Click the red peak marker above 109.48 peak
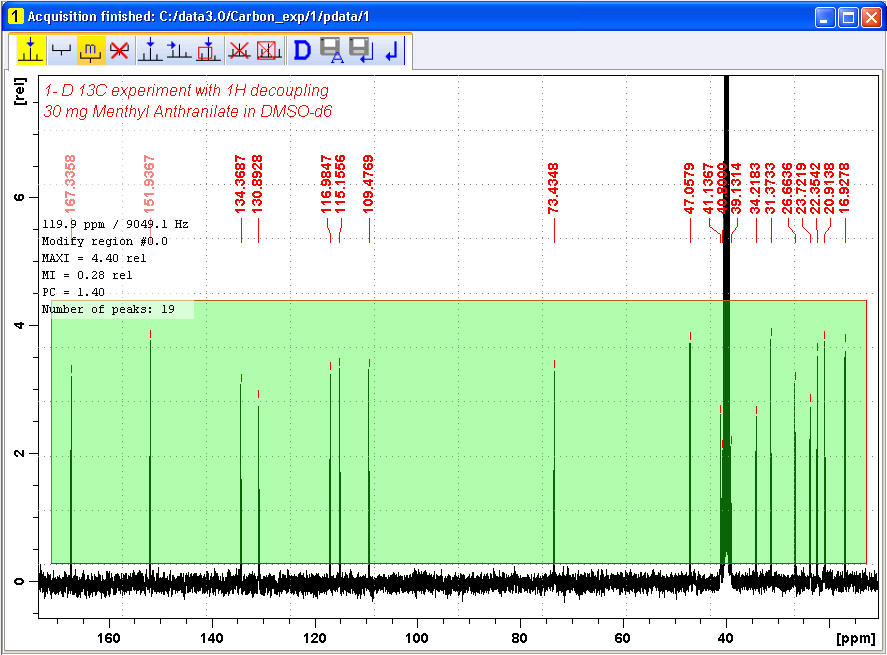This screenshot has width=887, height=655. pyautogui.click(x=369, y=363)
